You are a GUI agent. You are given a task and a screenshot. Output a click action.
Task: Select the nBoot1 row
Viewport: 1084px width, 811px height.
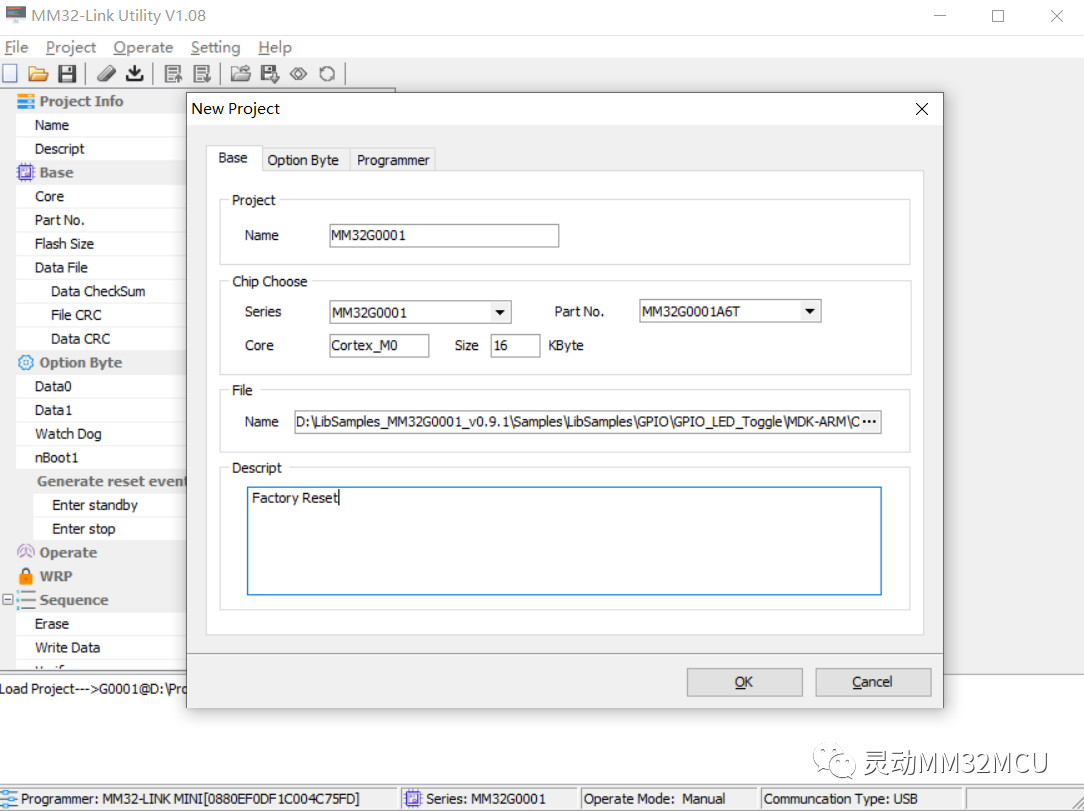102,458
